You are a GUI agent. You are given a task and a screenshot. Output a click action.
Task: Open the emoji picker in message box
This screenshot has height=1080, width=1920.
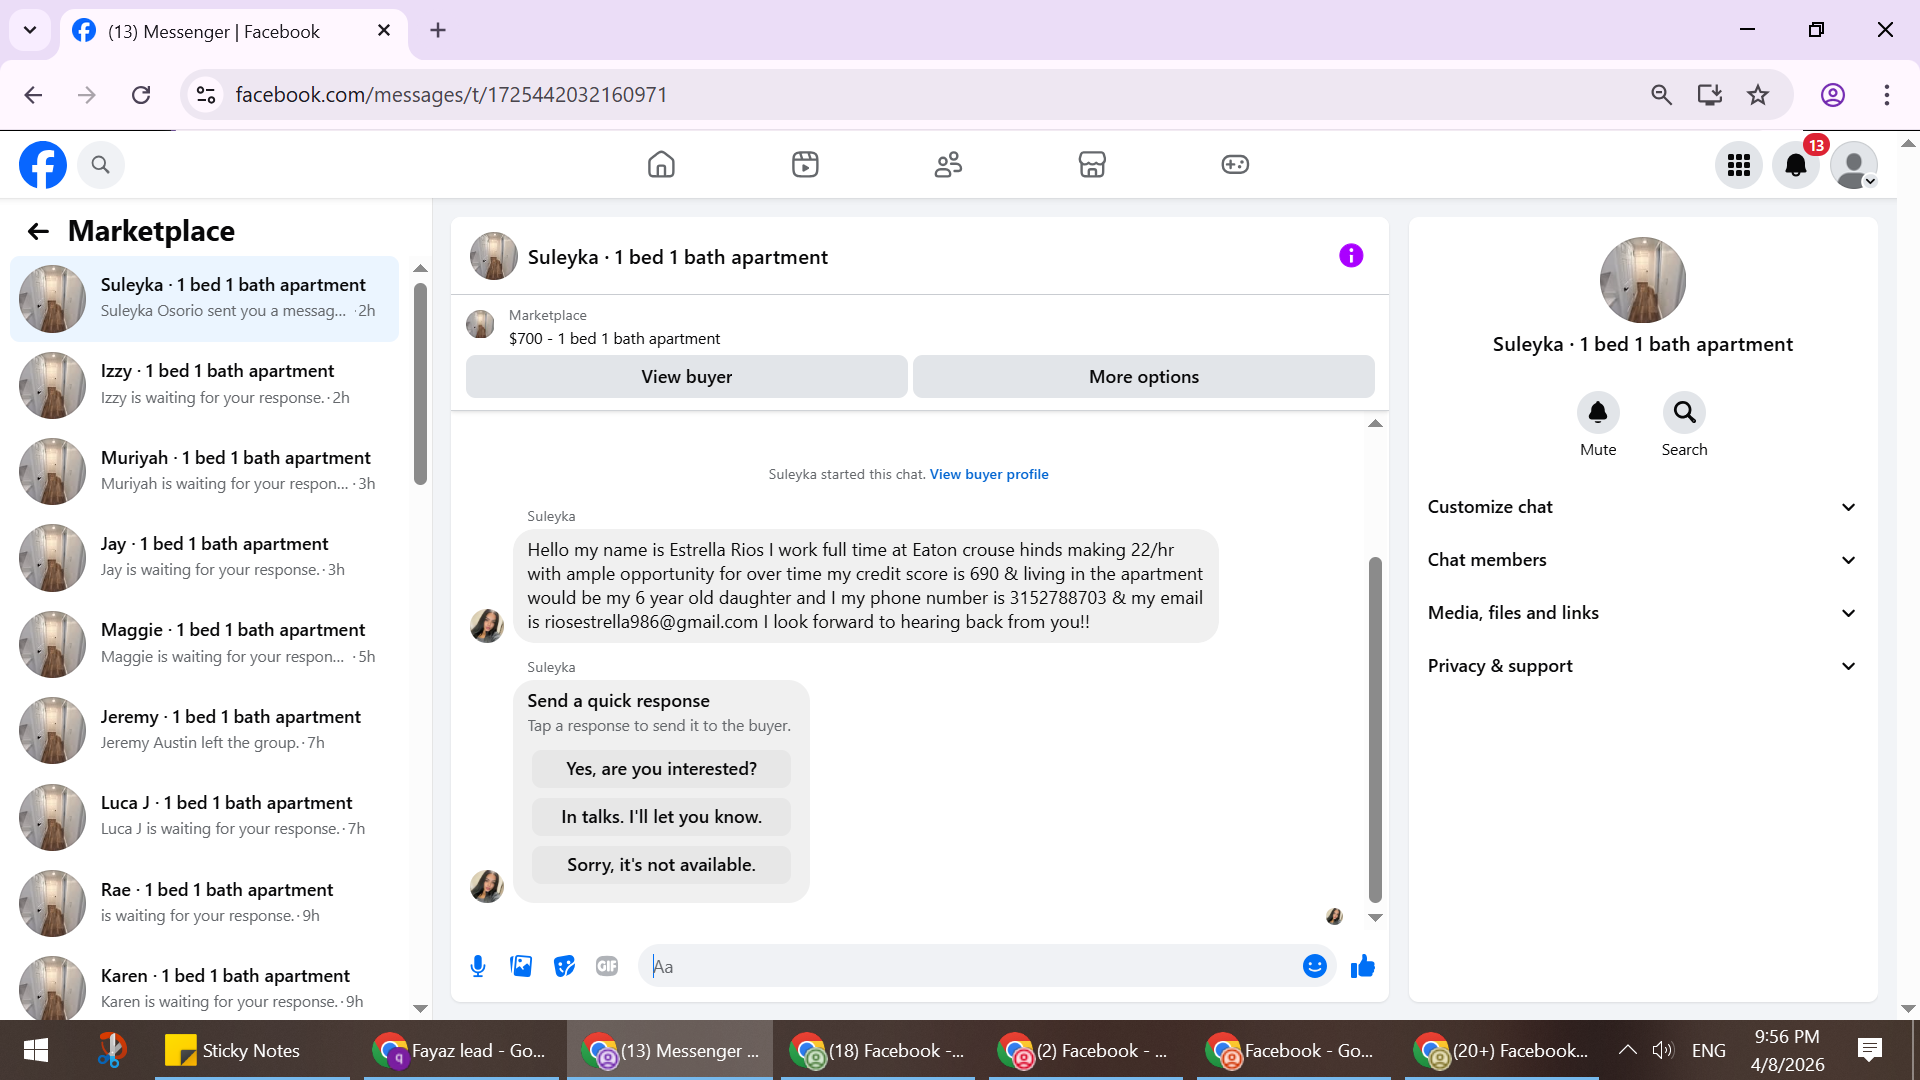coord(1314,966)
